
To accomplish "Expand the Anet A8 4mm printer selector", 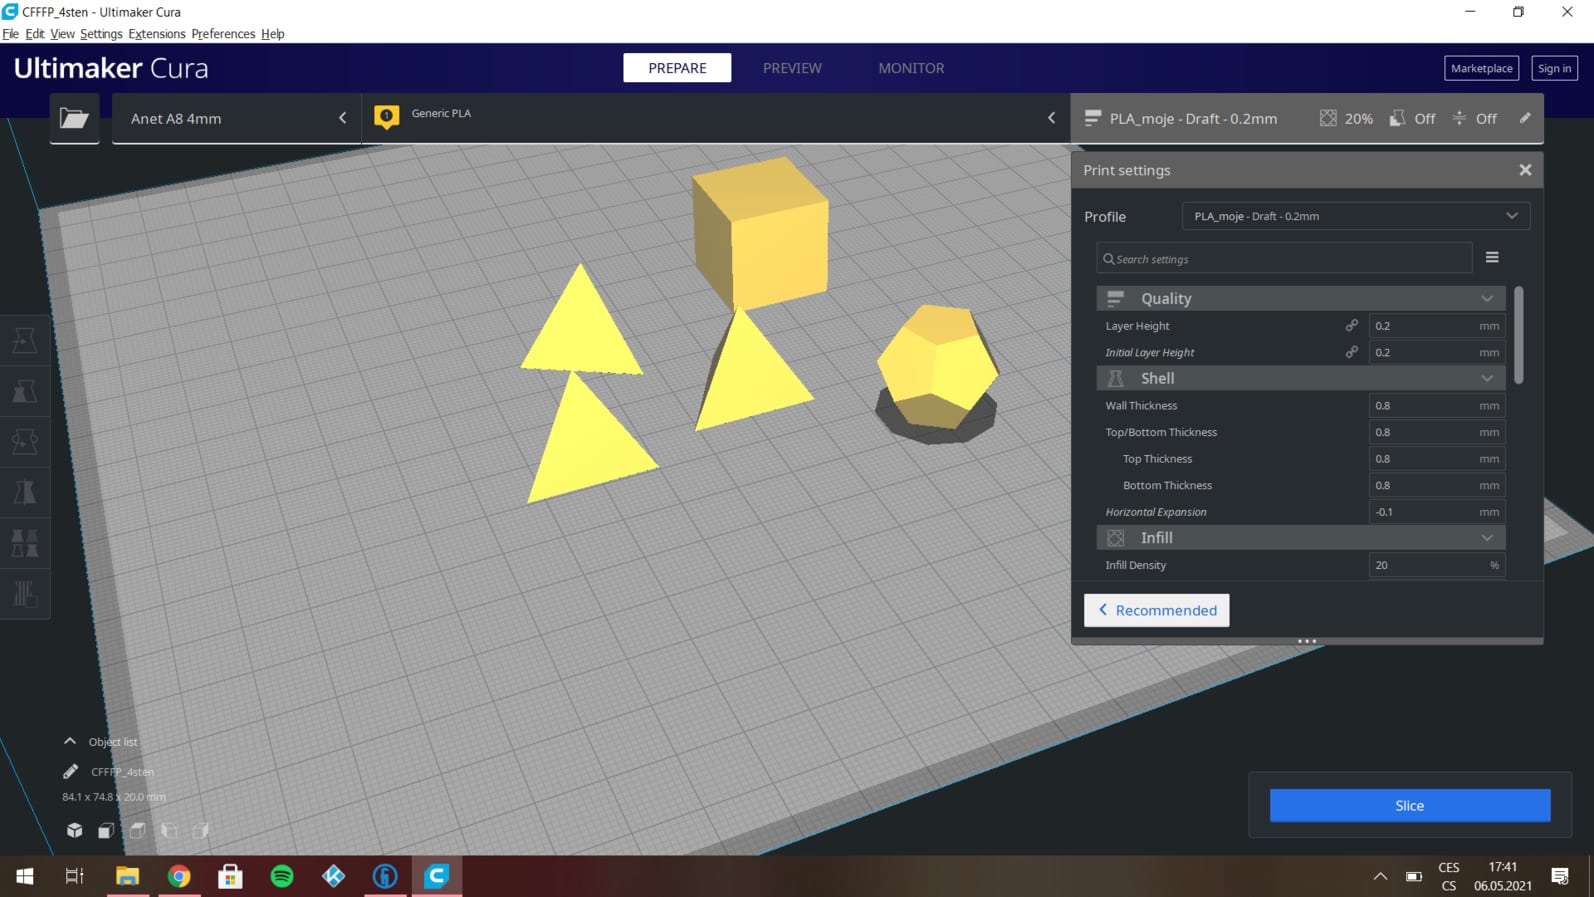I will (x=236, y=118).
